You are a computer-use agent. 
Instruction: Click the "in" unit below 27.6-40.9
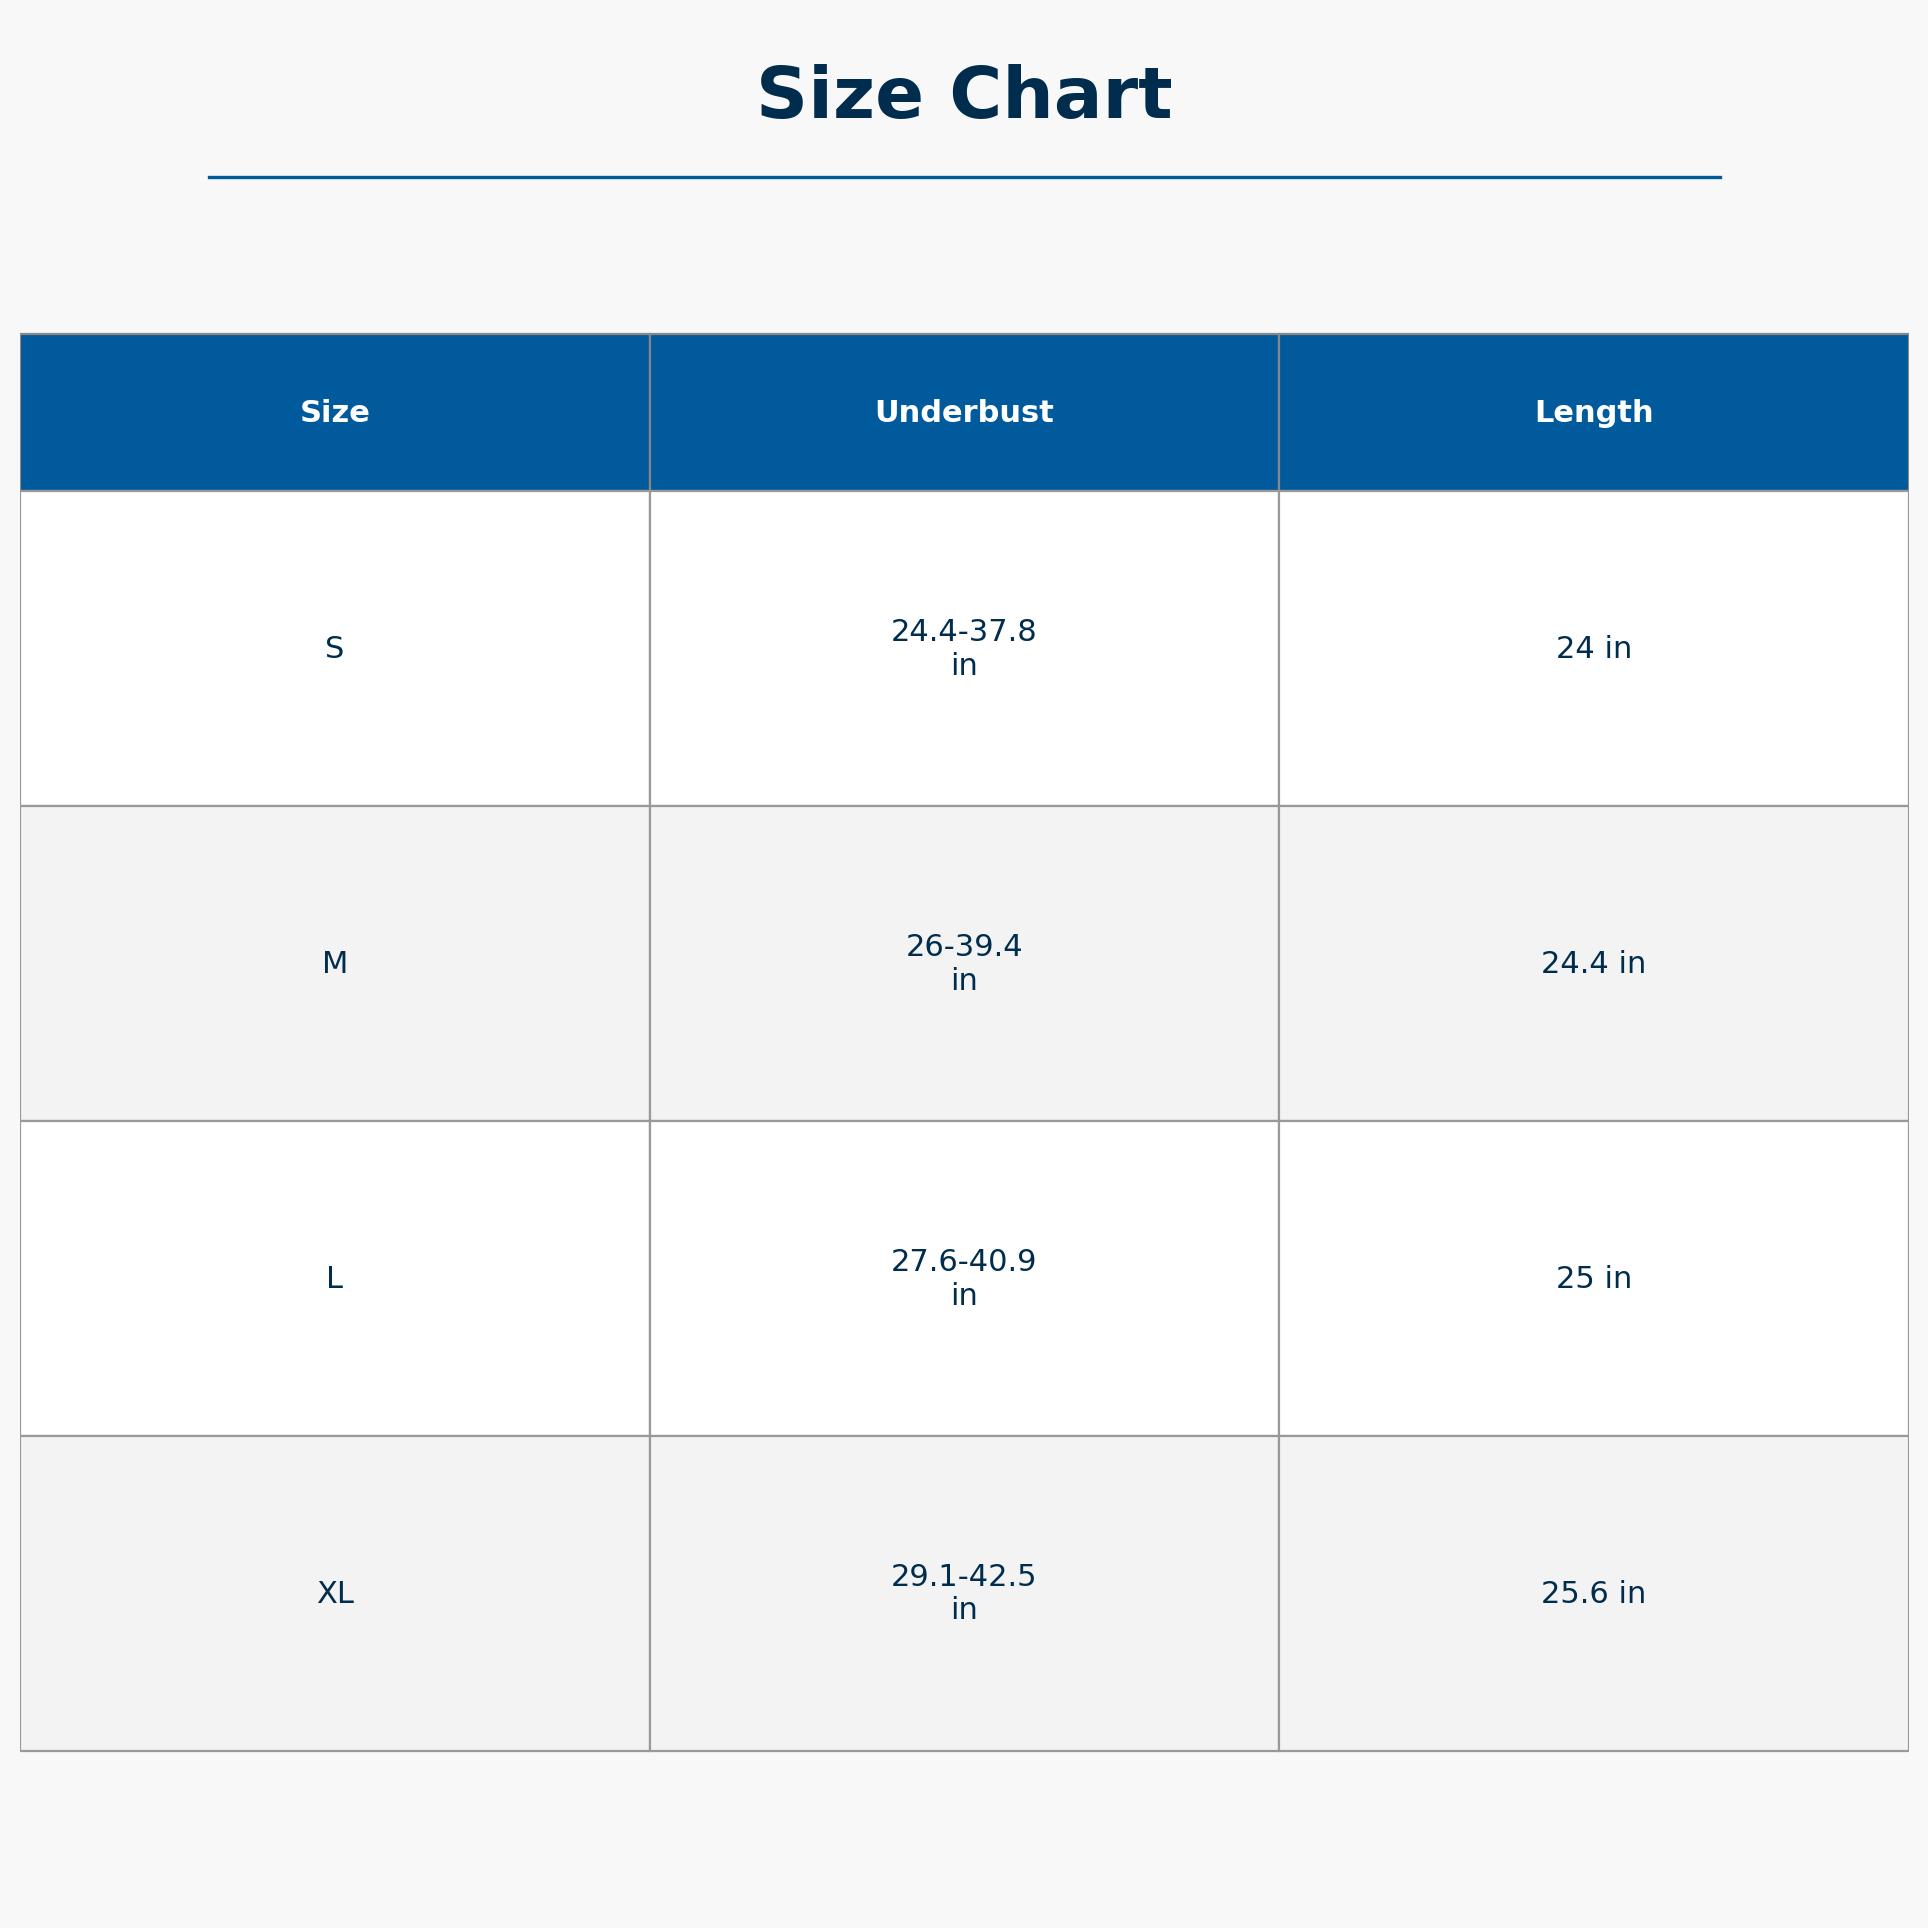pos(963,1296)
